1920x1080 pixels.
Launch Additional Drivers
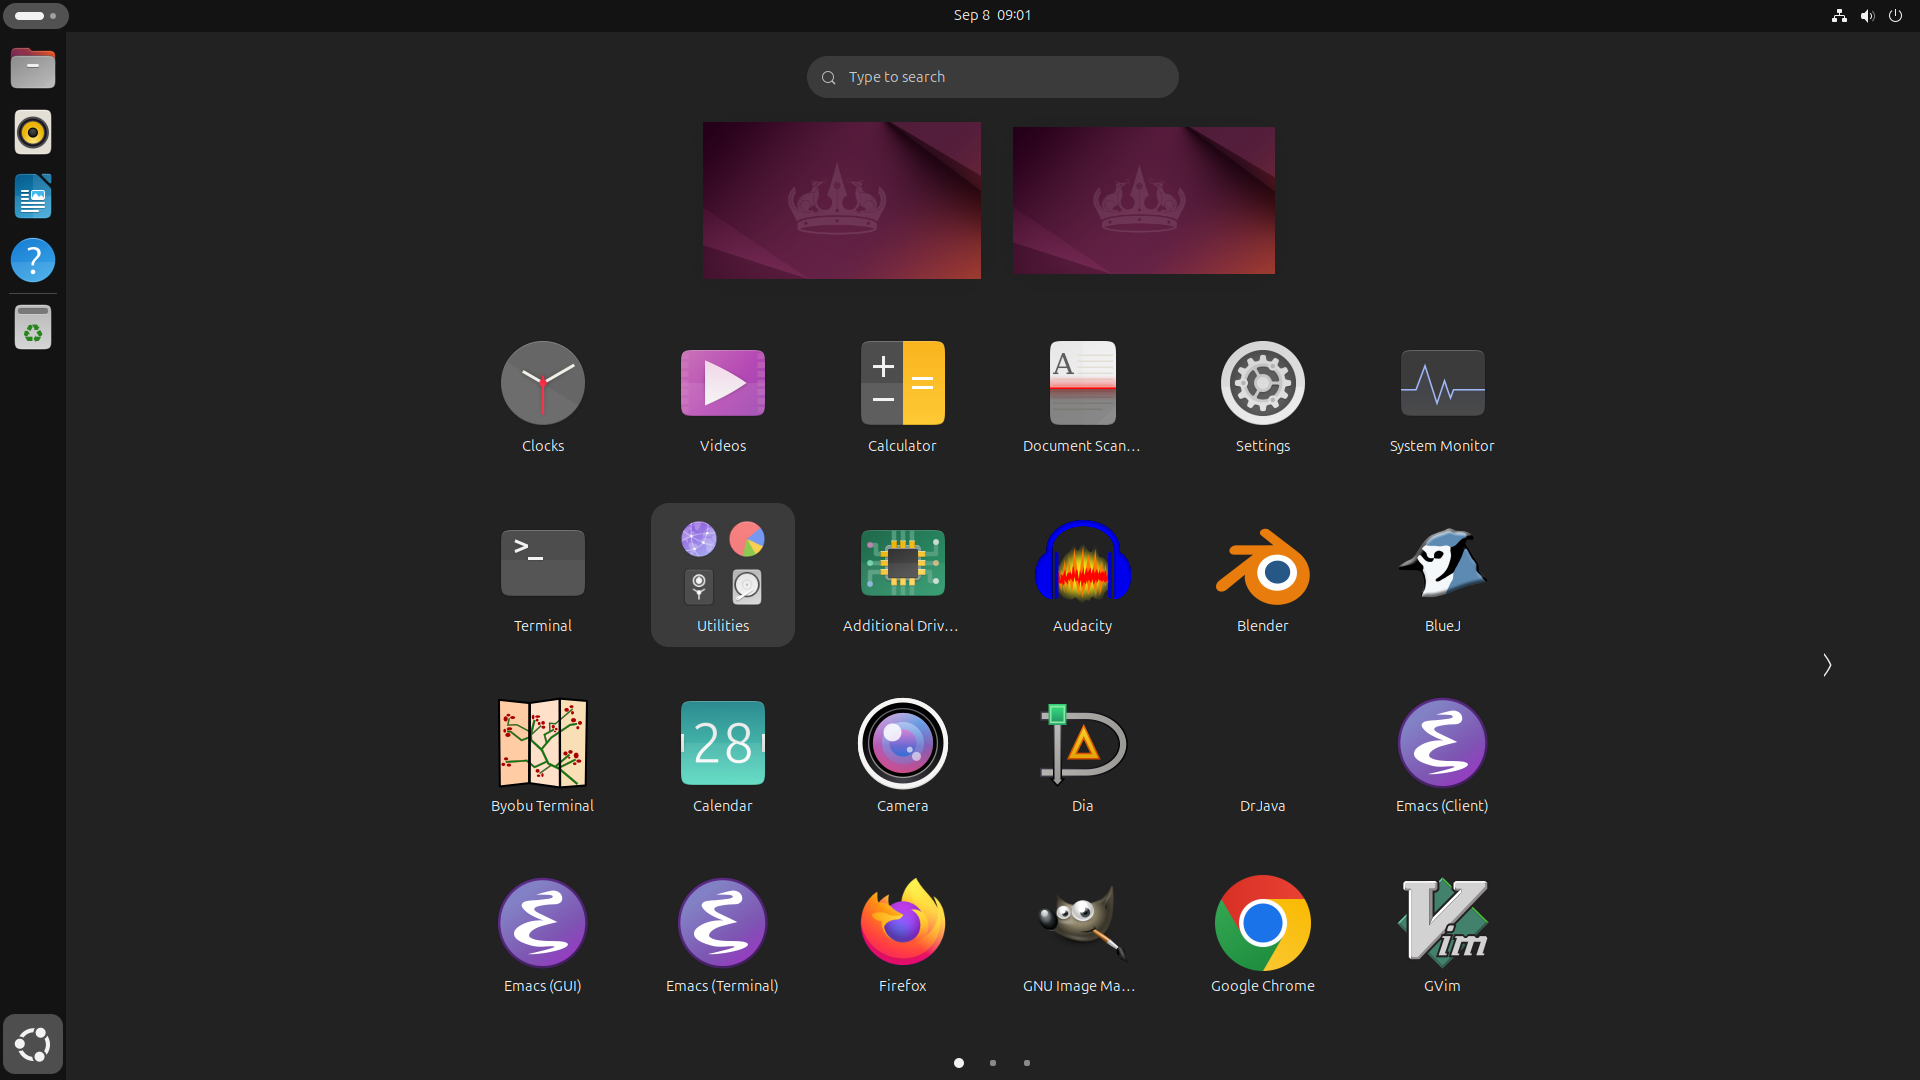click(x=902, y=576)
